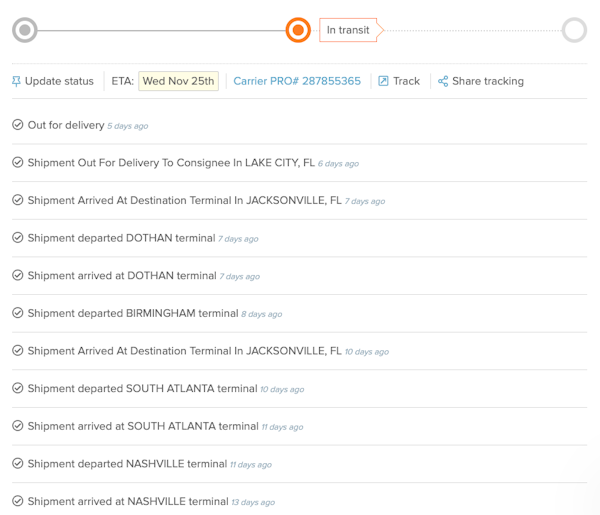Click the '8 days ago' timestamp
600x515 pixels.
(262, 314)
